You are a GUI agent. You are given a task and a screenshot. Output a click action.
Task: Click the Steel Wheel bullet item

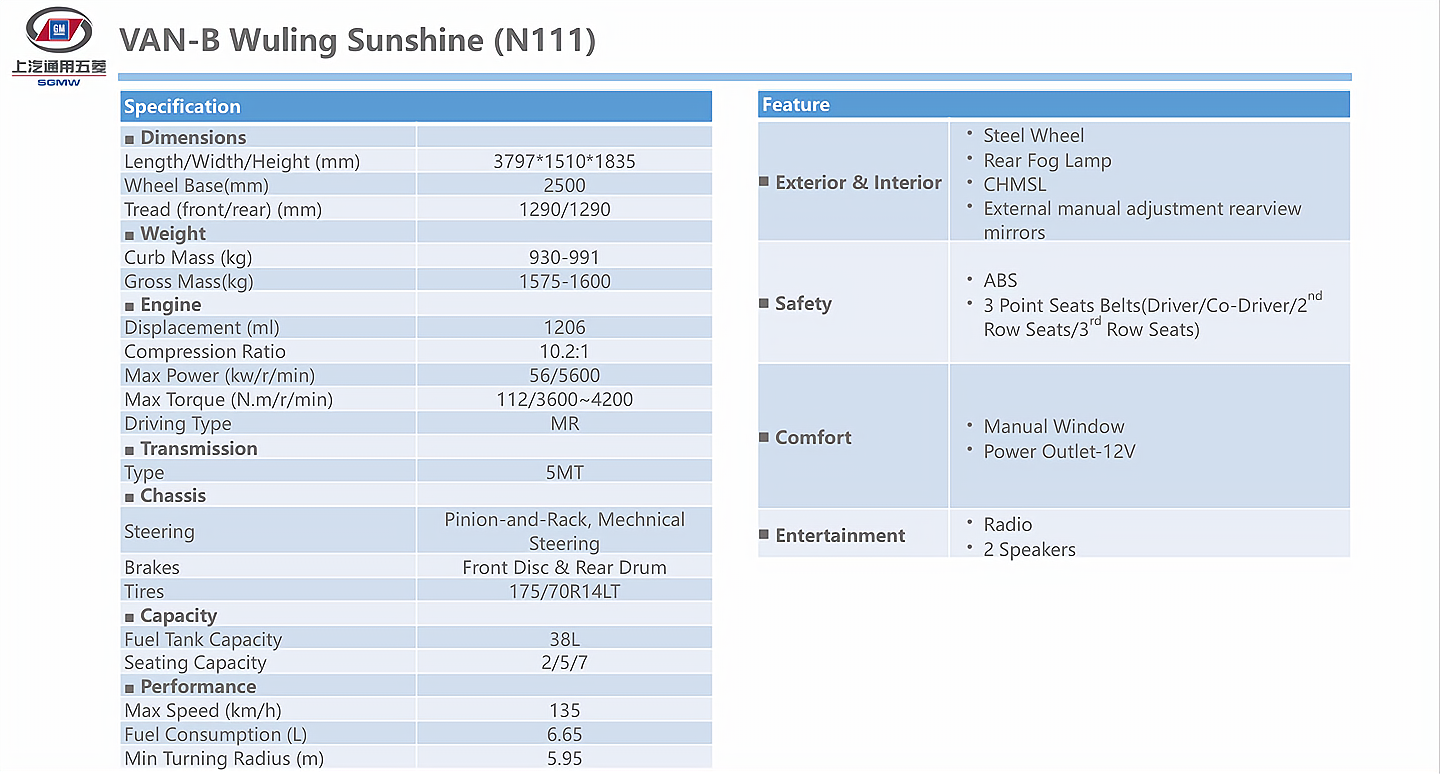pyautogui.click(x=1033, y=135)
